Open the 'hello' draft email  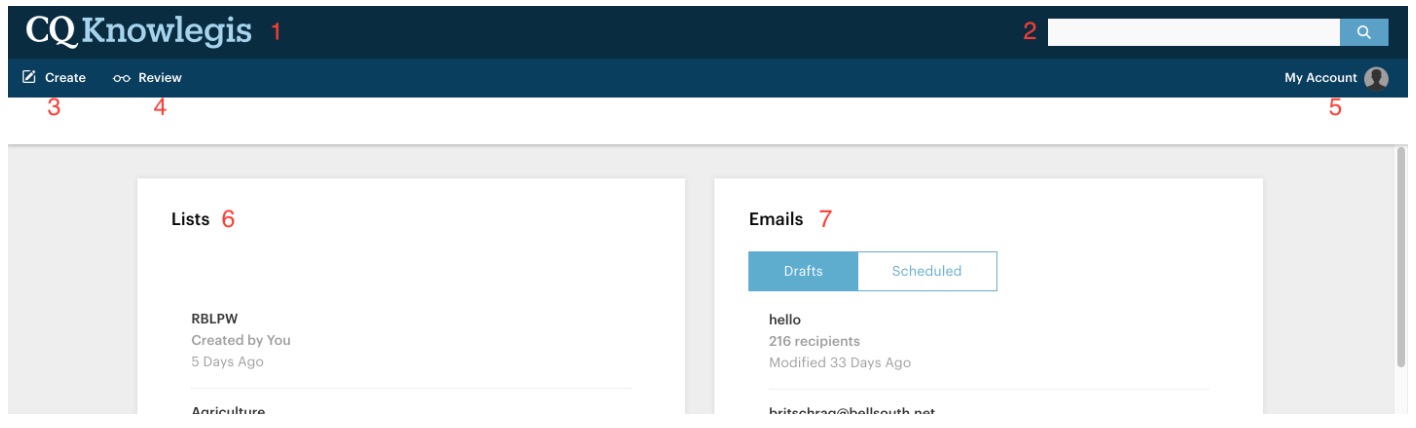click(x=785, y=320)
